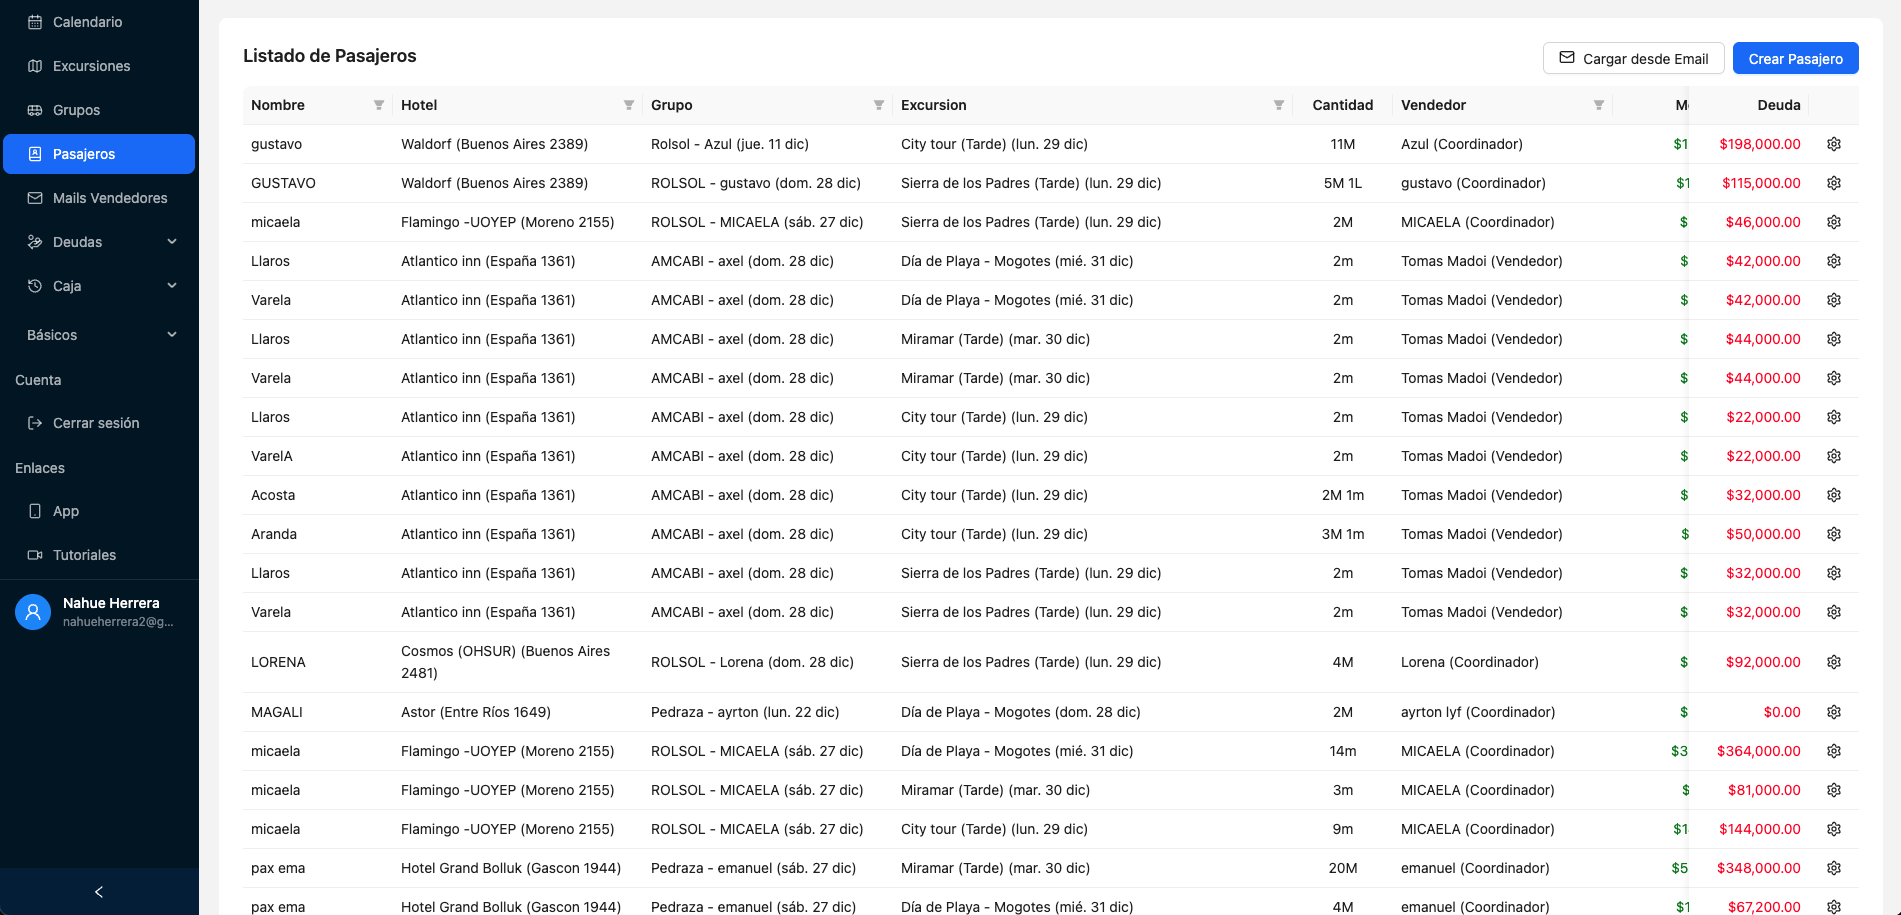This screenshot has width=1901, height=915.
Task: Open the Excursion column filter
Action: (1279, 105)
